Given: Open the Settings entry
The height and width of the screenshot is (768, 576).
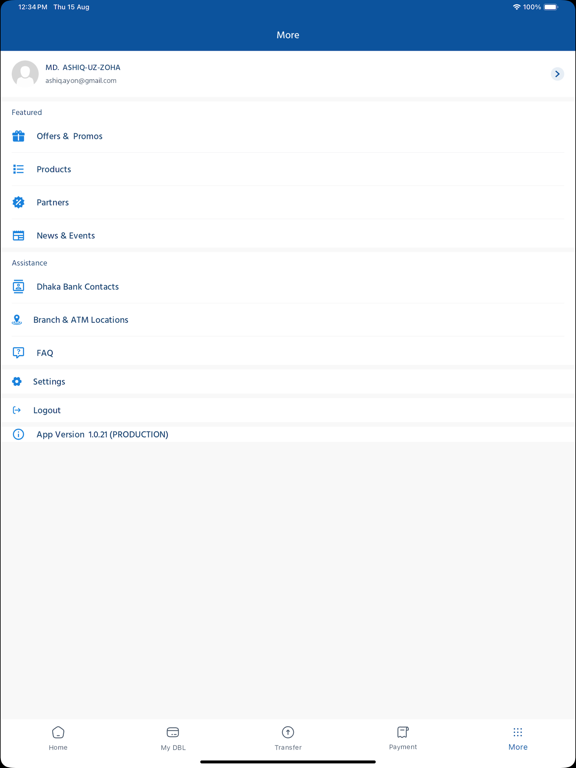Looking at the screenshot, I should 288,382.
